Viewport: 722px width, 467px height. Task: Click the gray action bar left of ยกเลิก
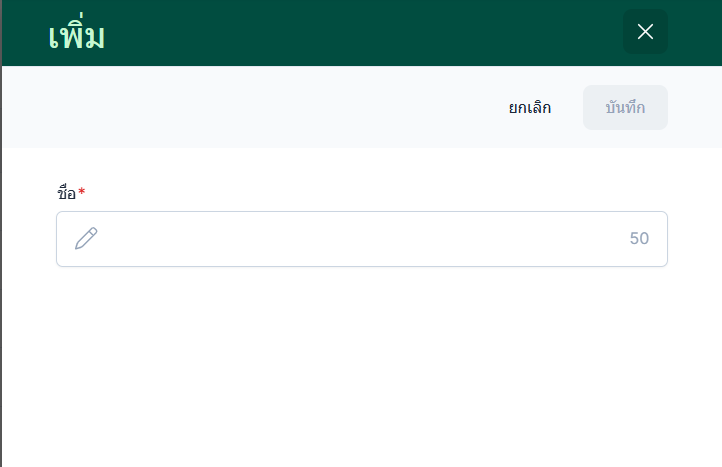(x=250, y=108)
